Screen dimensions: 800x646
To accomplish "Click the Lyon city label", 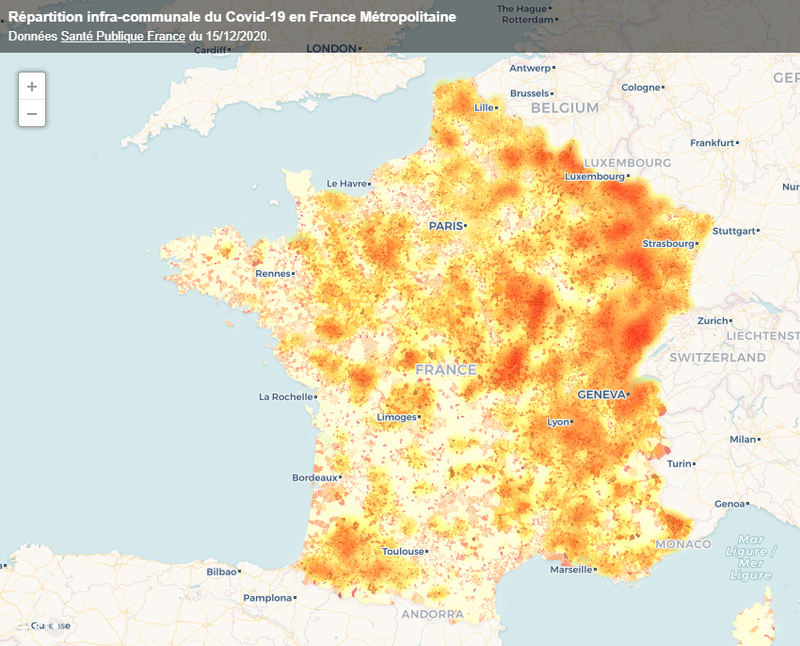I will (x=558, y=422).
